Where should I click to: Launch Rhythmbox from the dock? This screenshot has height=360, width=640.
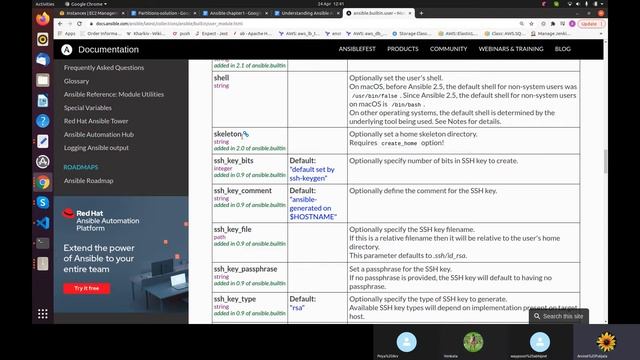(x=43, y=39)
